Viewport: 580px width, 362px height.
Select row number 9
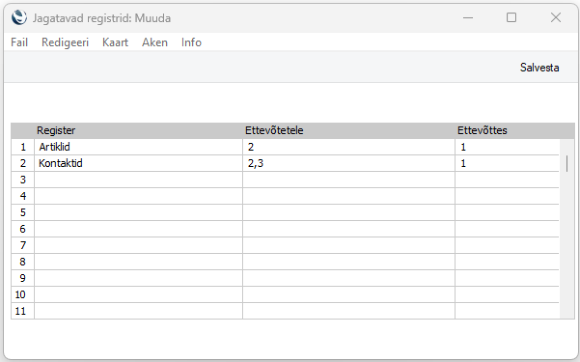[x=23, y=278]
